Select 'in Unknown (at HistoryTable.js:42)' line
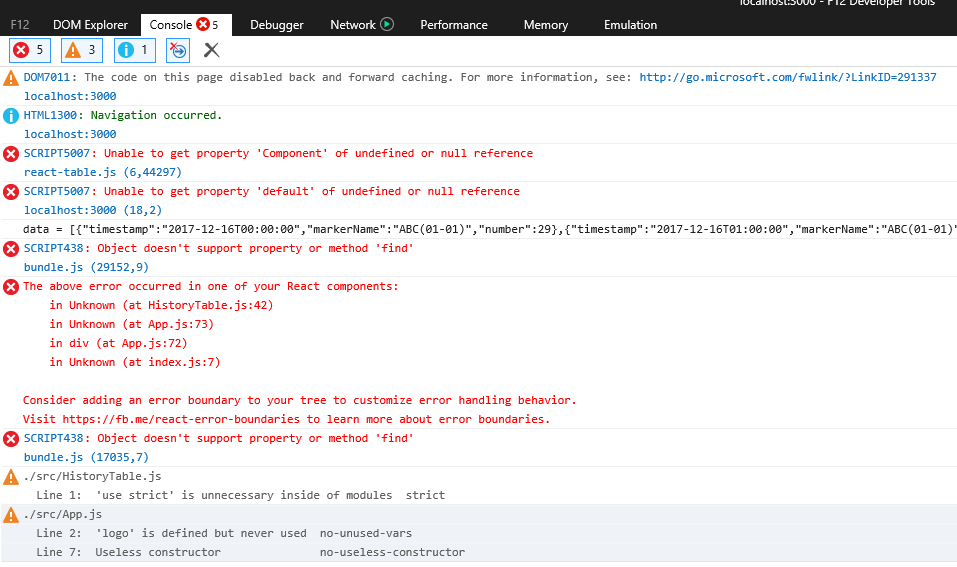 click(161, 305)
